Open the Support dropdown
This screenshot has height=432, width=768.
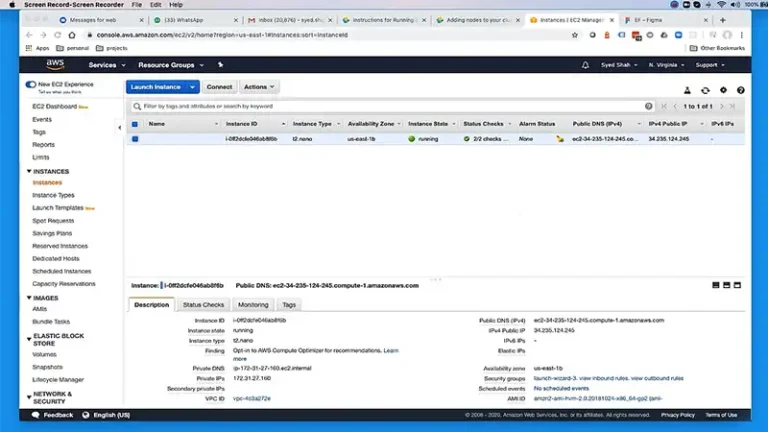[710, 65]
